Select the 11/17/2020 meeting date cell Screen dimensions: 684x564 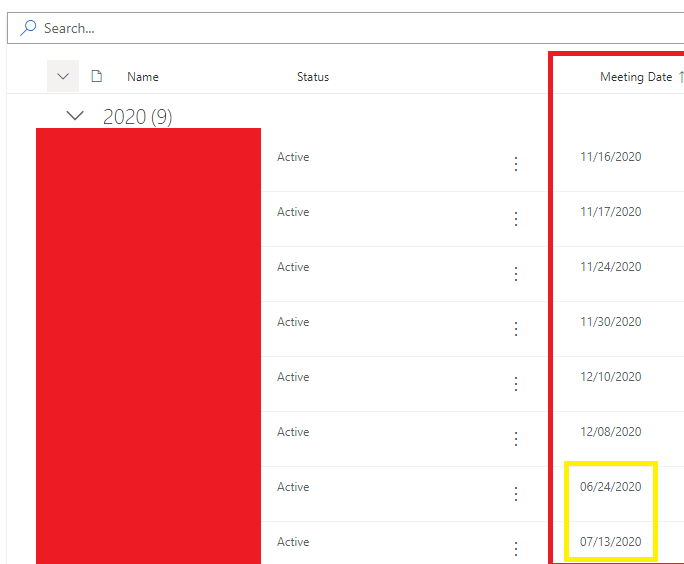[x=610, y=212]
